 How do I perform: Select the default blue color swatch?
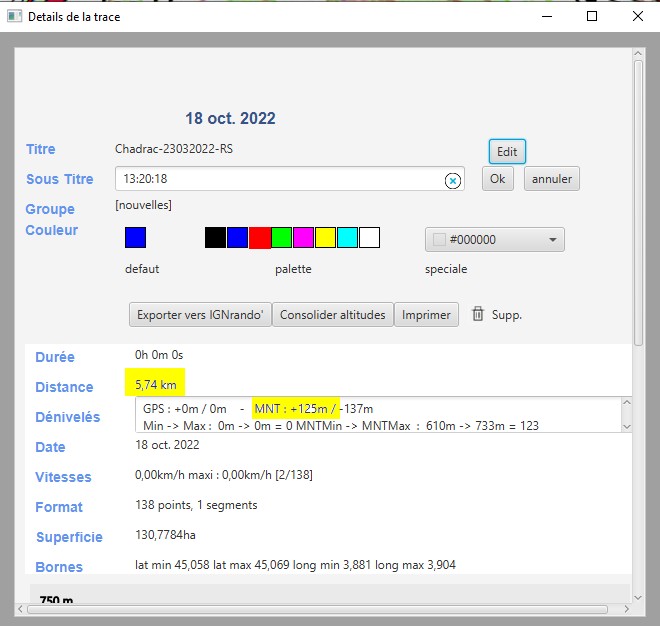[135, 238]
